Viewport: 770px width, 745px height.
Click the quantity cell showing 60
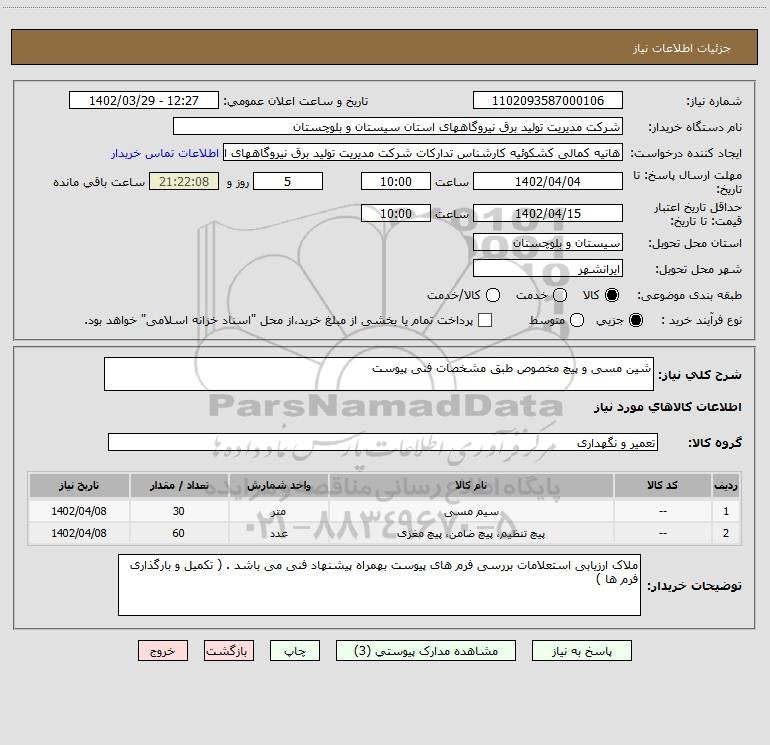coord(179,533)
